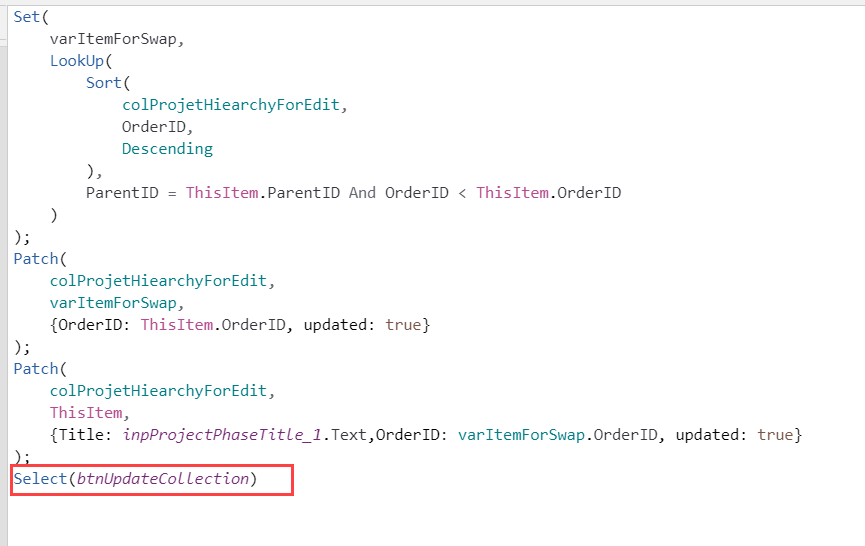Click the Select function keyword
Viewport: 865px width, 546px height.
click(x=38, y=479)
